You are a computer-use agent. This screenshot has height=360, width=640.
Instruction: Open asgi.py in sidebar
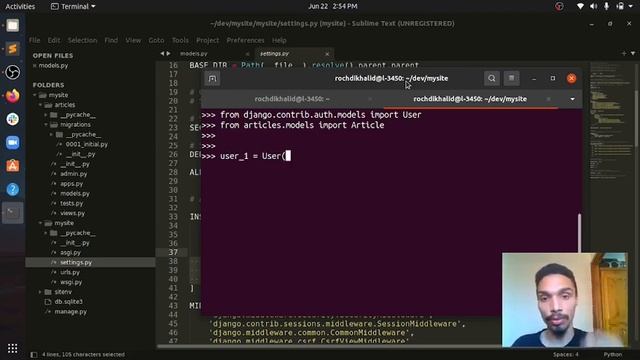point(70,253)
